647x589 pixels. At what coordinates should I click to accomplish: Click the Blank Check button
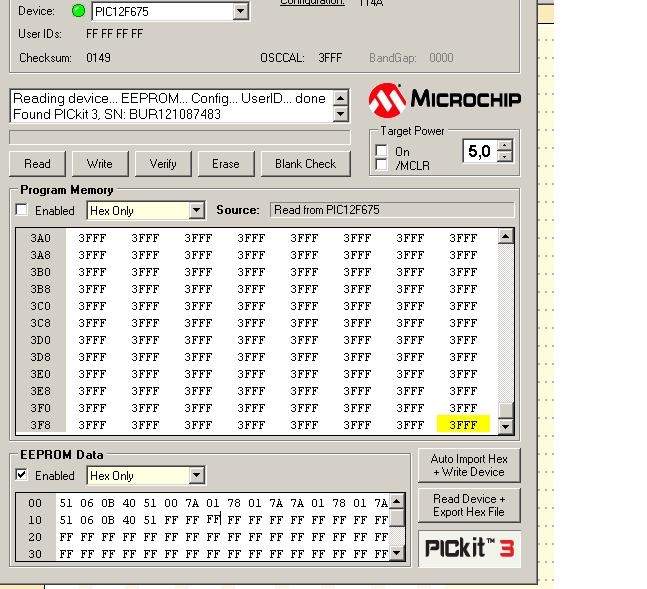[306, 164]
